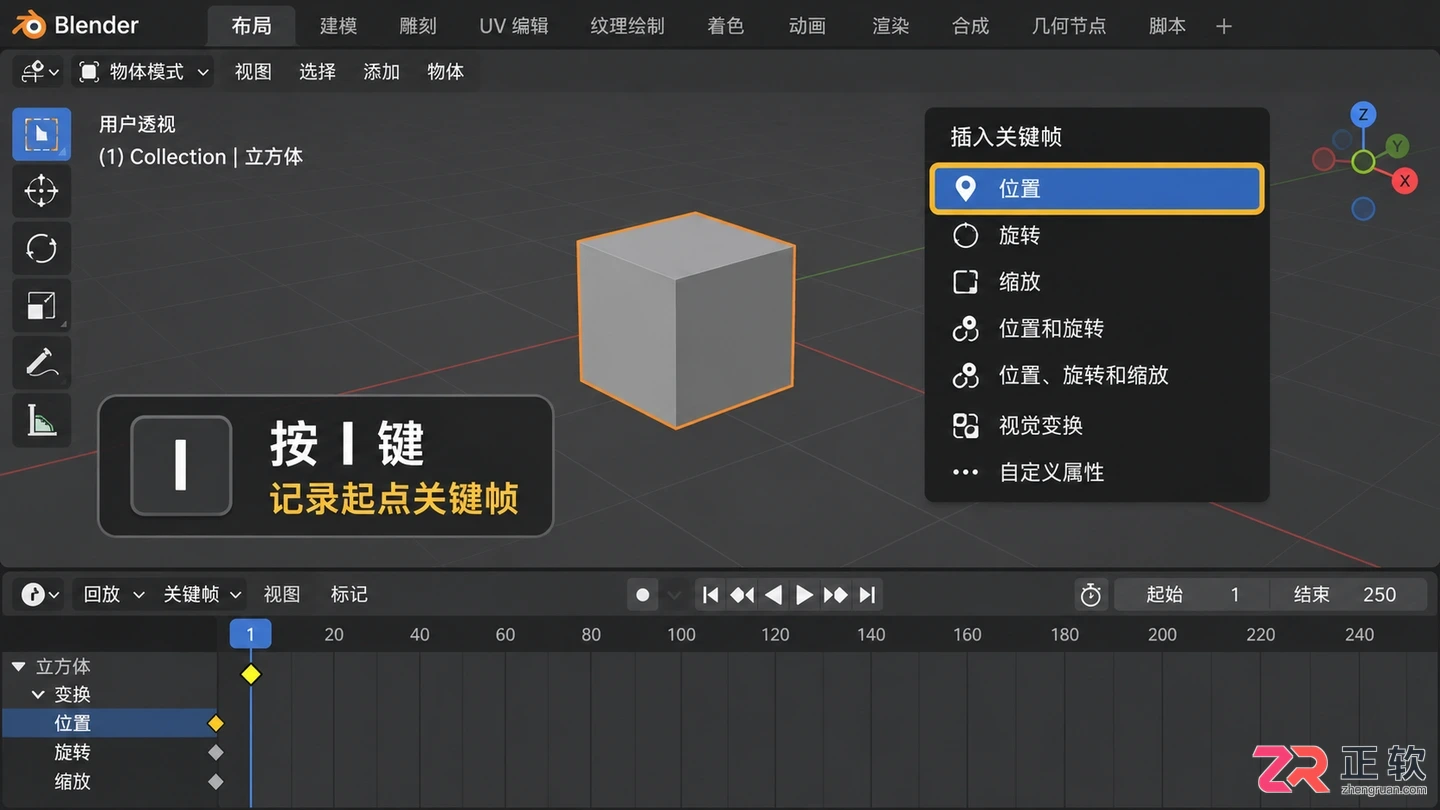
Task: Click the 起始 start frame field
Action: [x=1192, y=595]
